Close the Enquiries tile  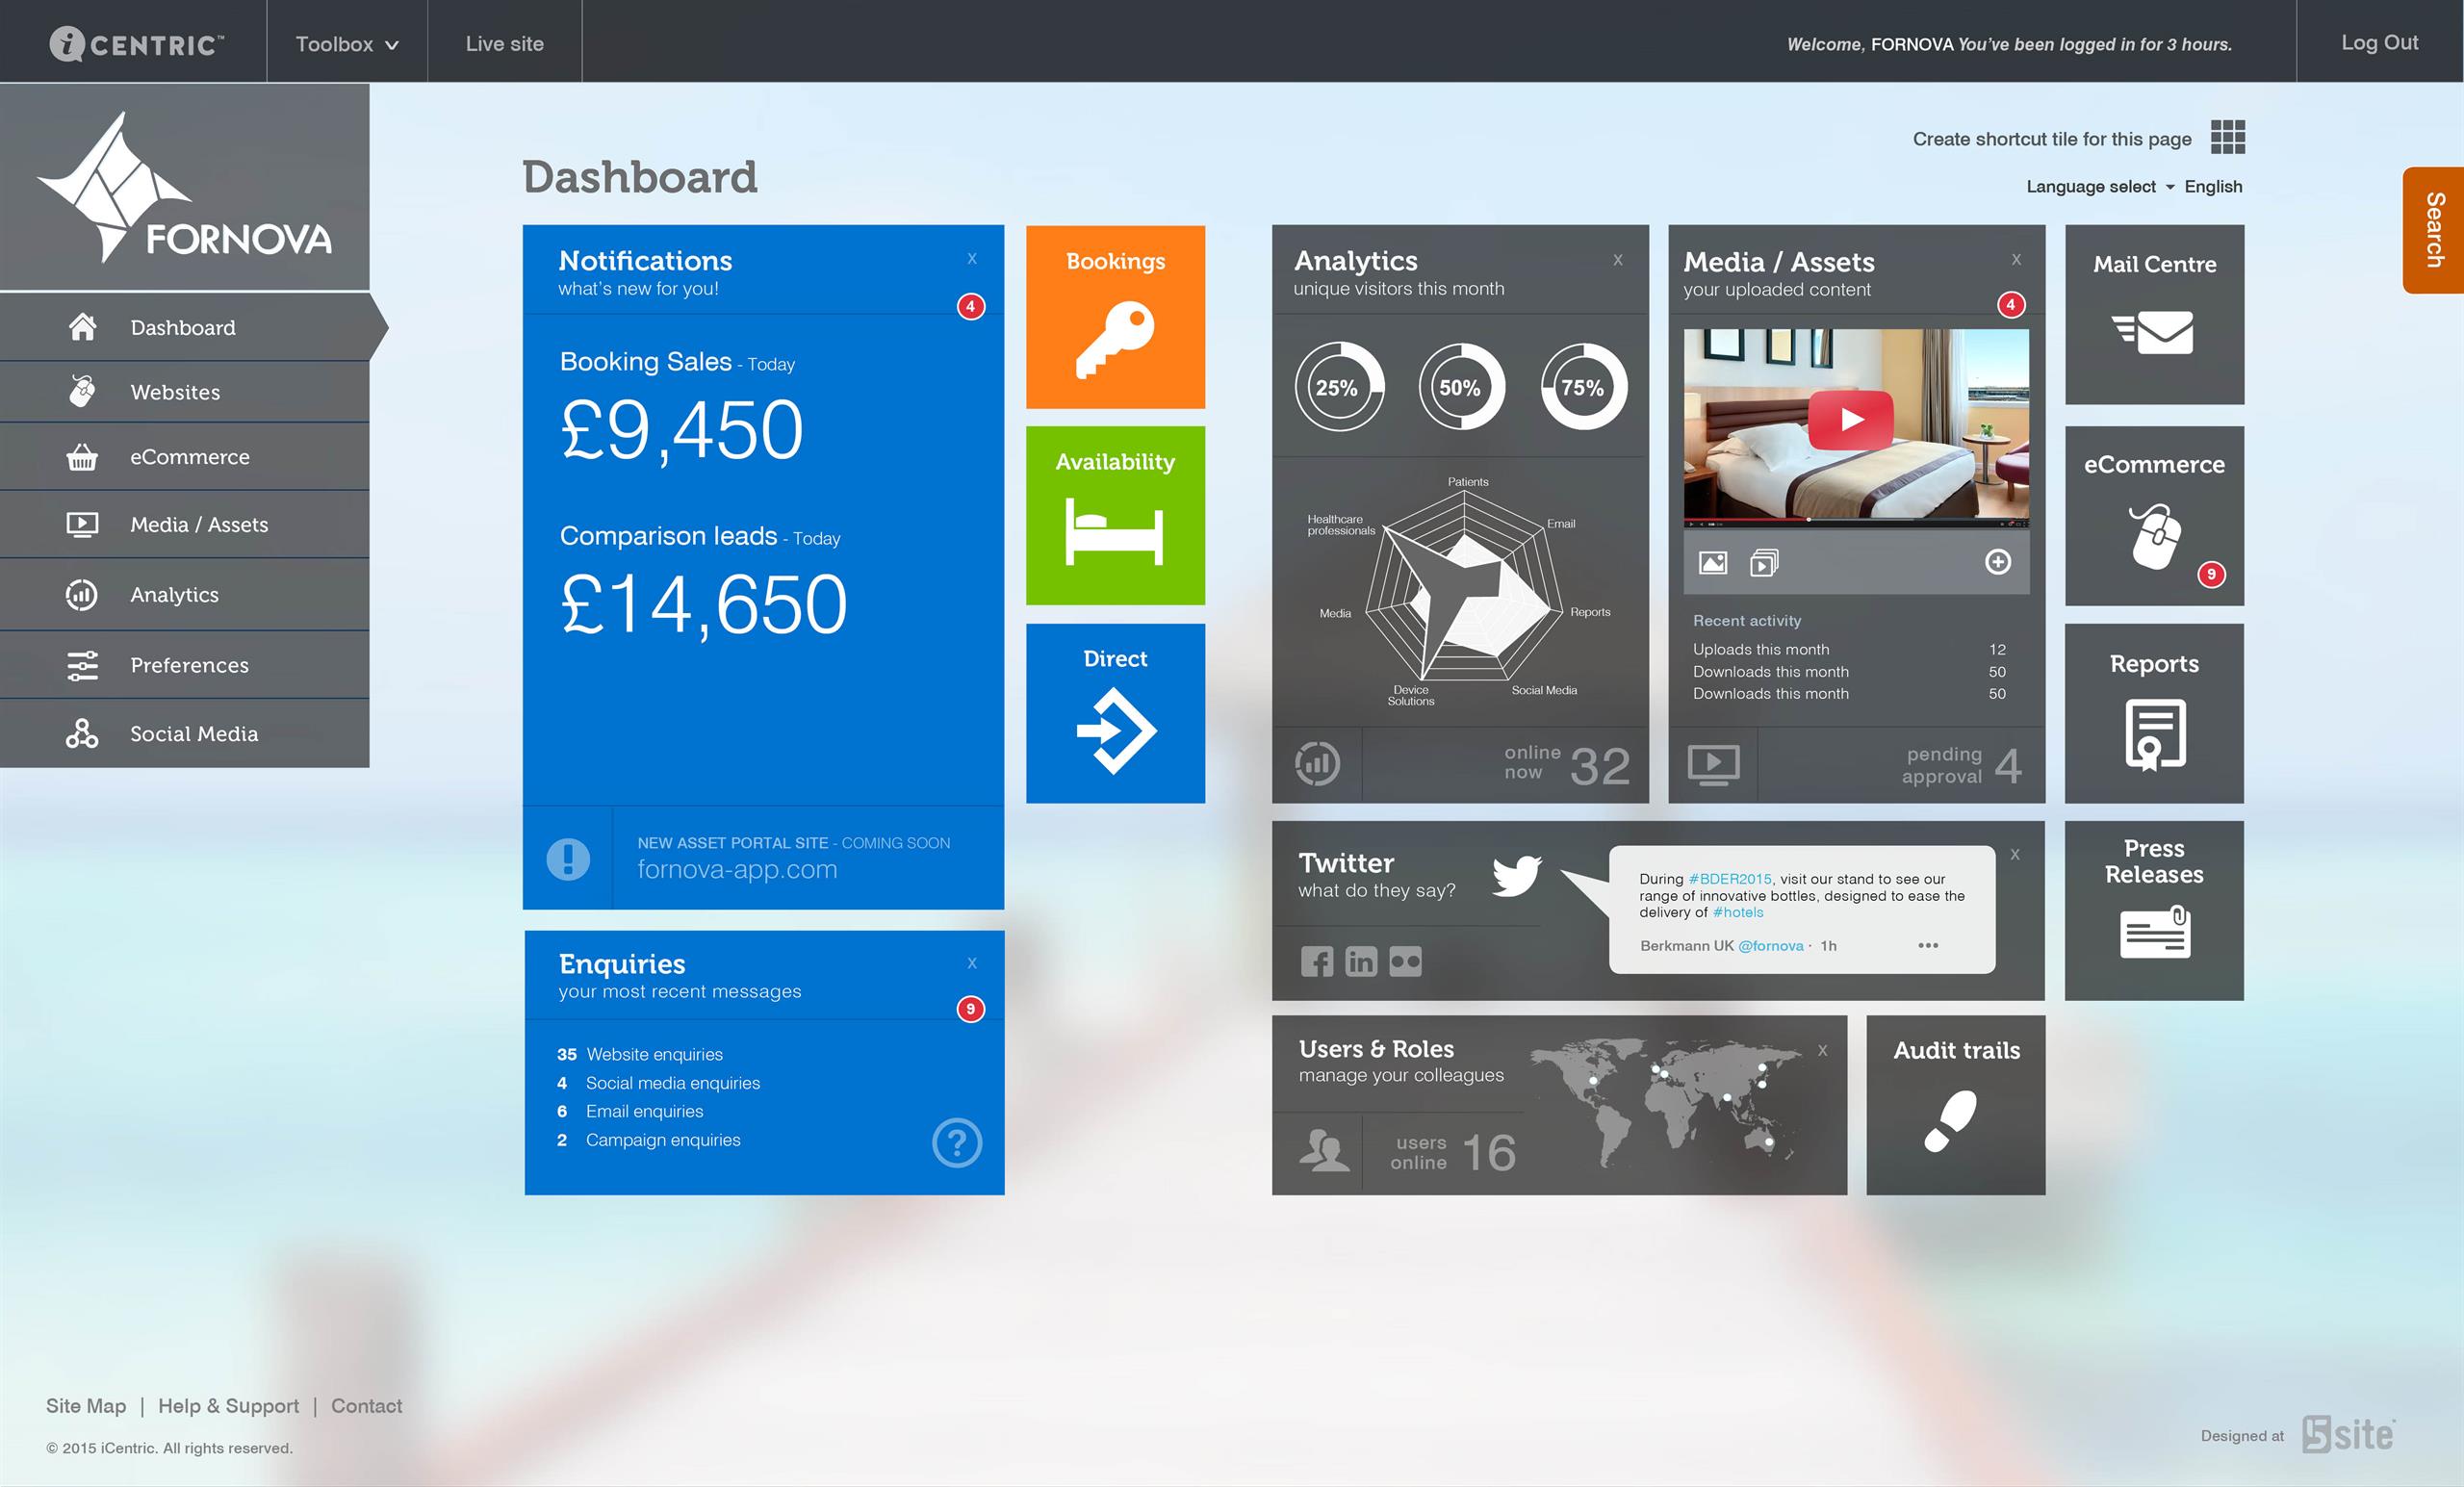972,963
